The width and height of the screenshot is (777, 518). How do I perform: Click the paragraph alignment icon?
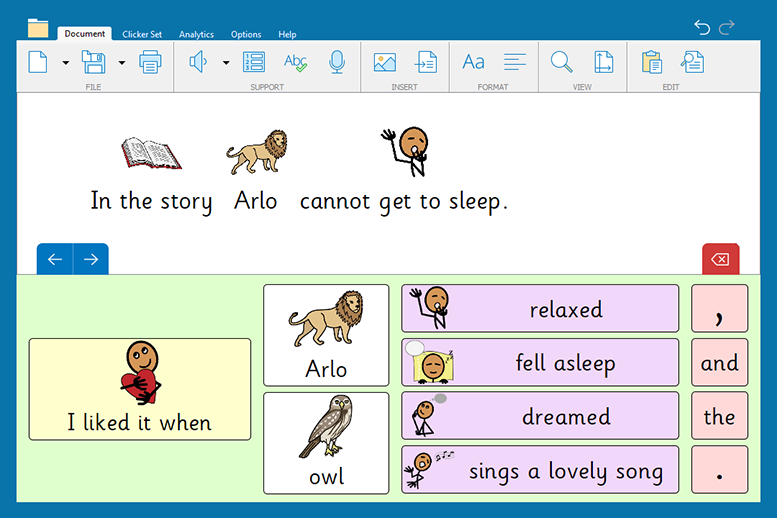515,62
